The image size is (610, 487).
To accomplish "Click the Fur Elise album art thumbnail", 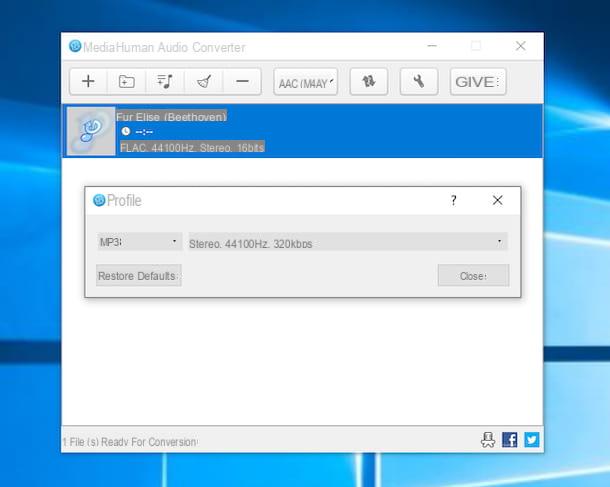I will [91, 131].
